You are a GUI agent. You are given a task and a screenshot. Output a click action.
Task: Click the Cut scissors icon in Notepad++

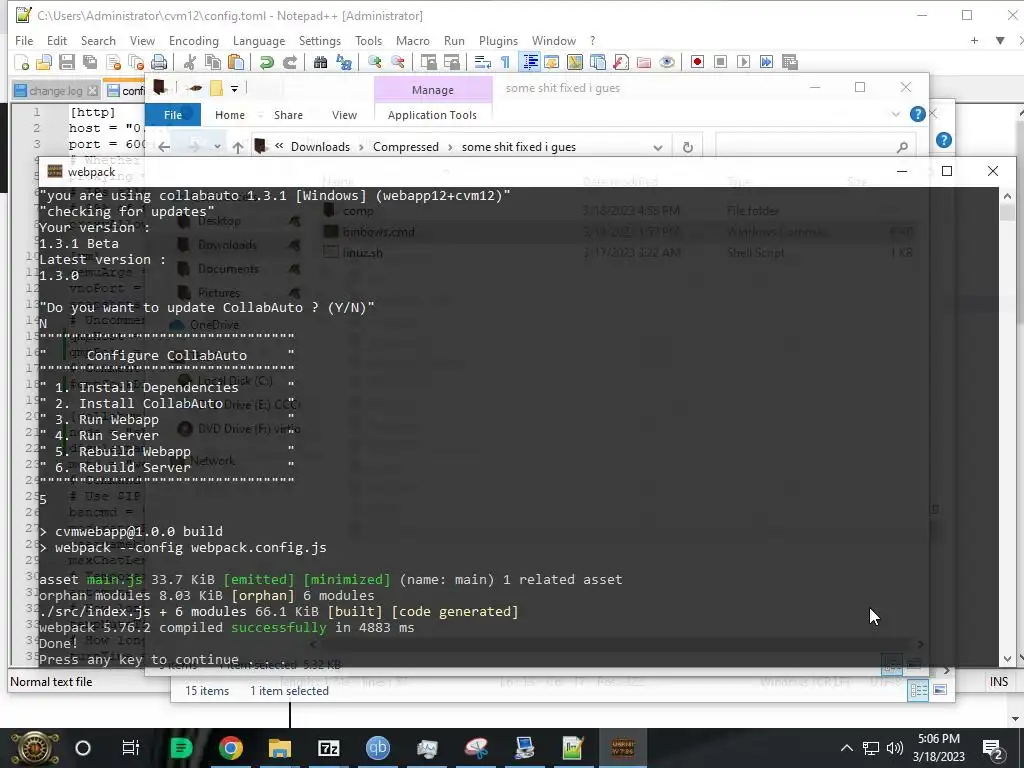[x=190, y=62]
